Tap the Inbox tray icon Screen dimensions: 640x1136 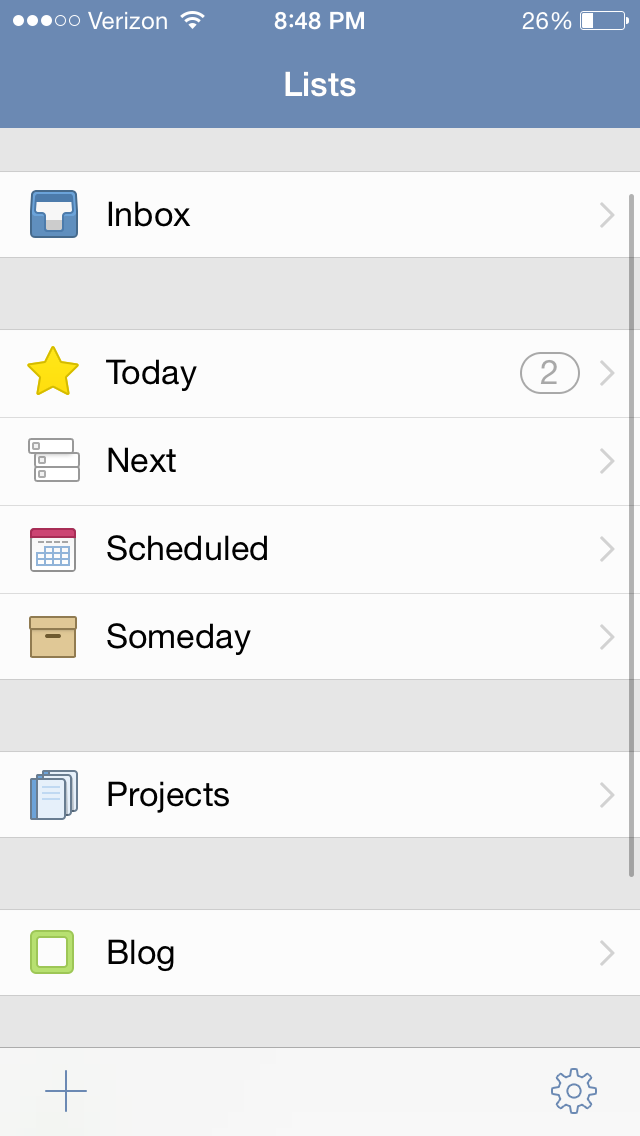53,214
